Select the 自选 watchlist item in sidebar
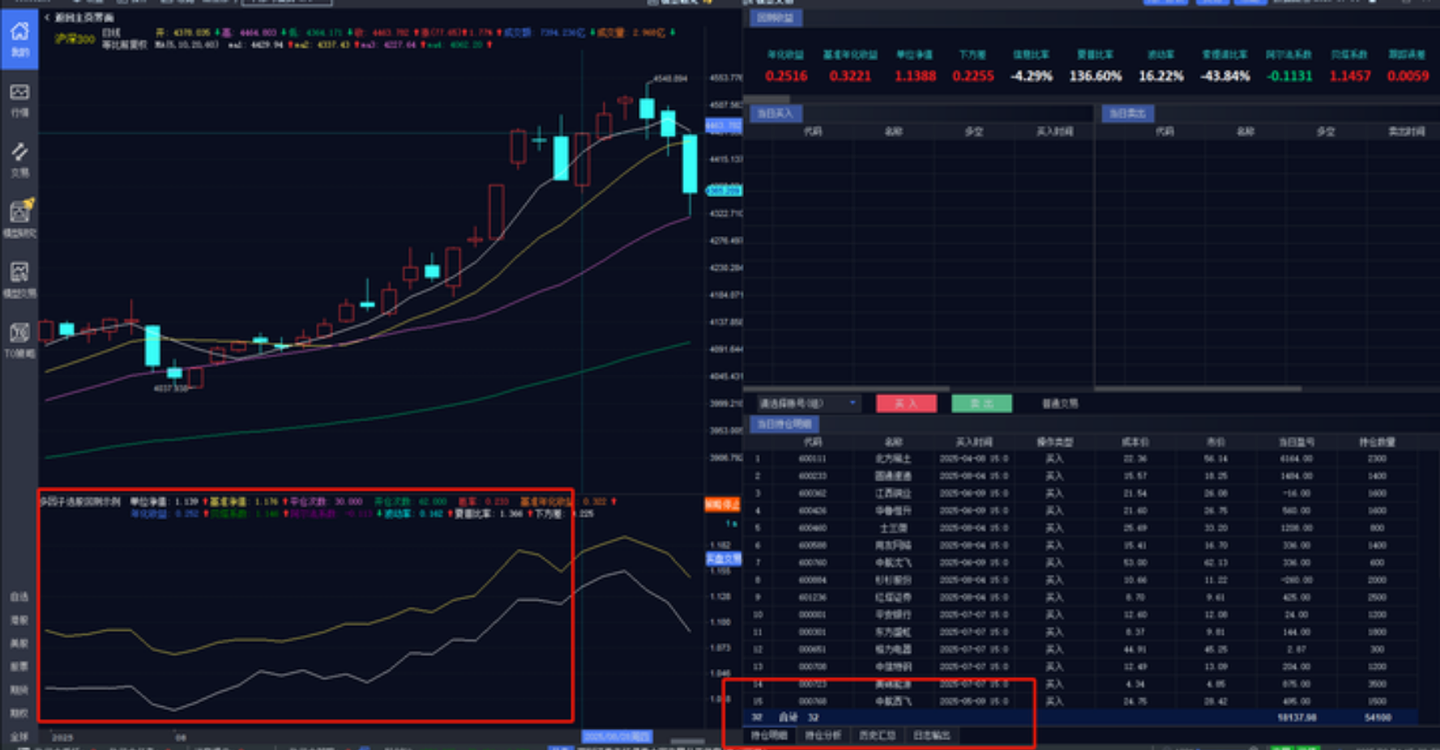 tap(19, 597)
